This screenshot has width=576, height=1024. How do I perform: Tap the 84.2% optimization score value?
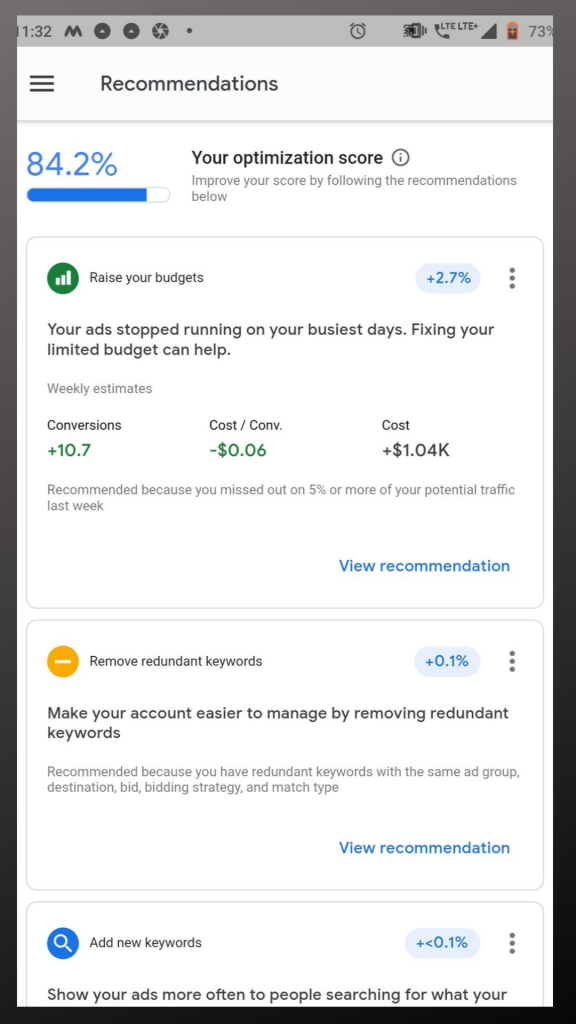point(71,163)
